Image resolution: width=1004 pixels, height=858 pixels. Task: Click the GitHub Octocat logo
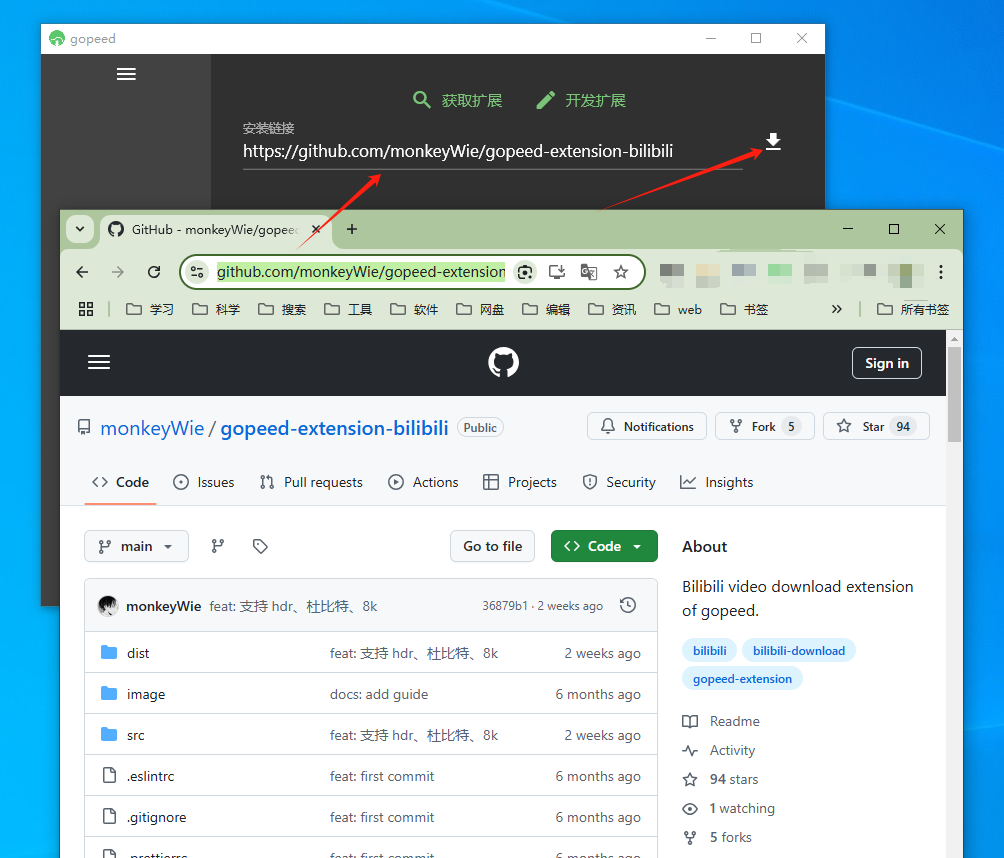pos(503,362)
